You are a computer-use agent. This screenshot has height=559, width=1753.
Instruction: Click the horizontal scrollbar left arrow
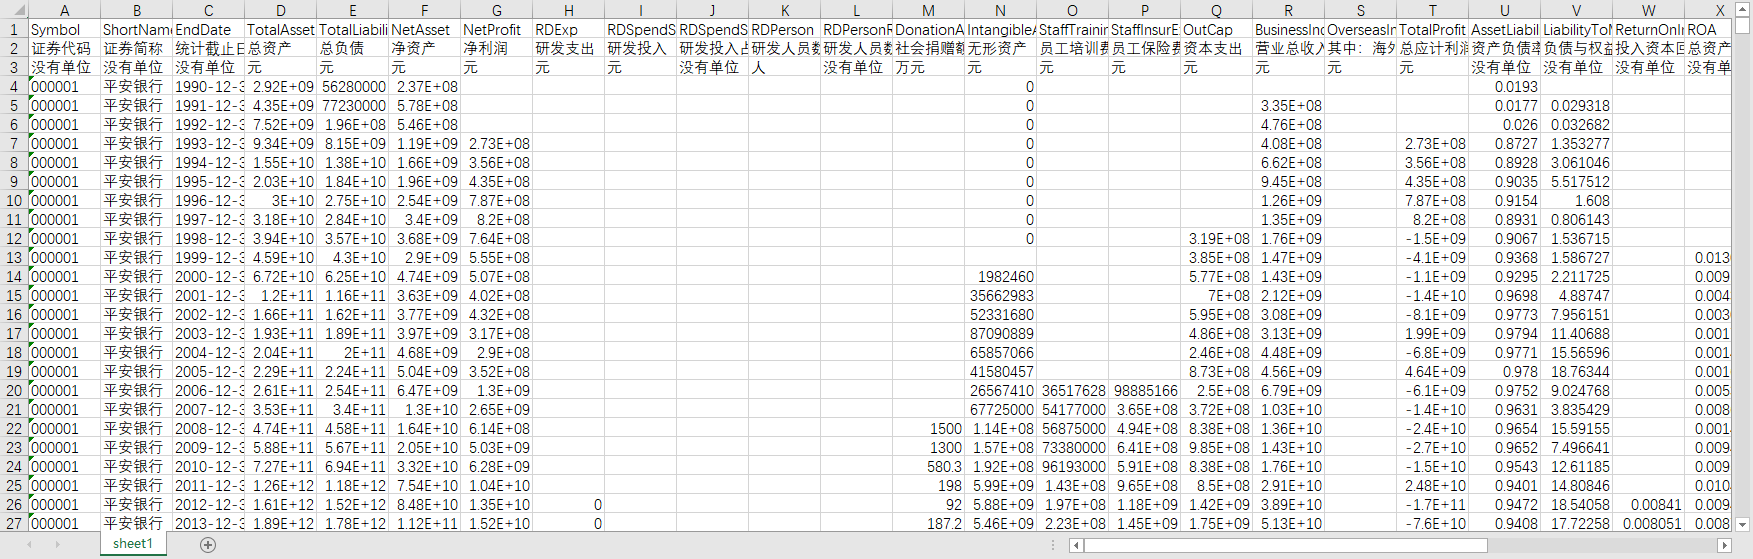click(x=1076, y=545)
